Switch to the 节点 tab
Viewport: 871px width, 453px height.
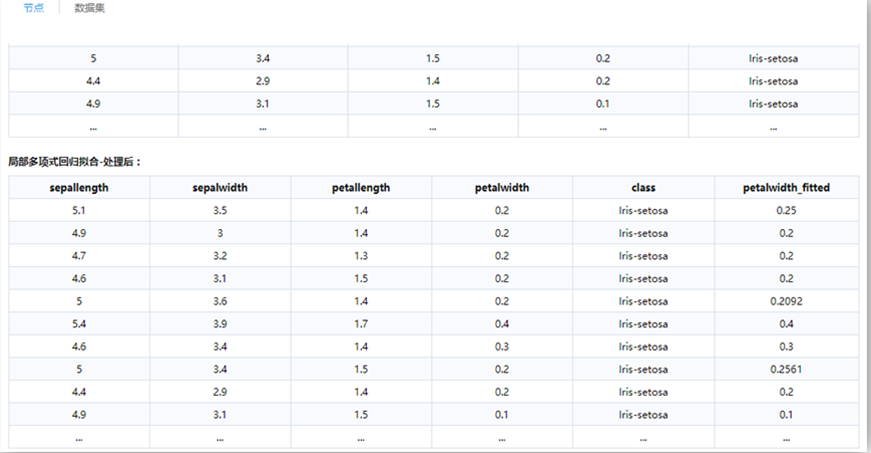coord(33,8)
